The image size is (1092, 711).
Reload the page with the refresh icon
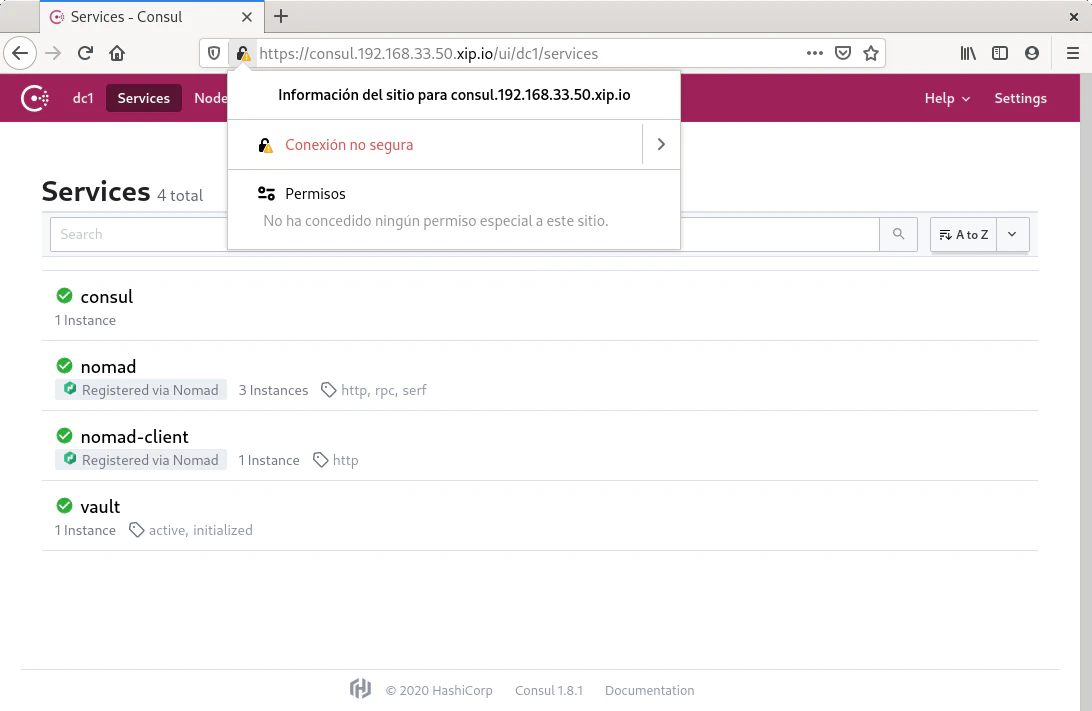tap(86, 54)
